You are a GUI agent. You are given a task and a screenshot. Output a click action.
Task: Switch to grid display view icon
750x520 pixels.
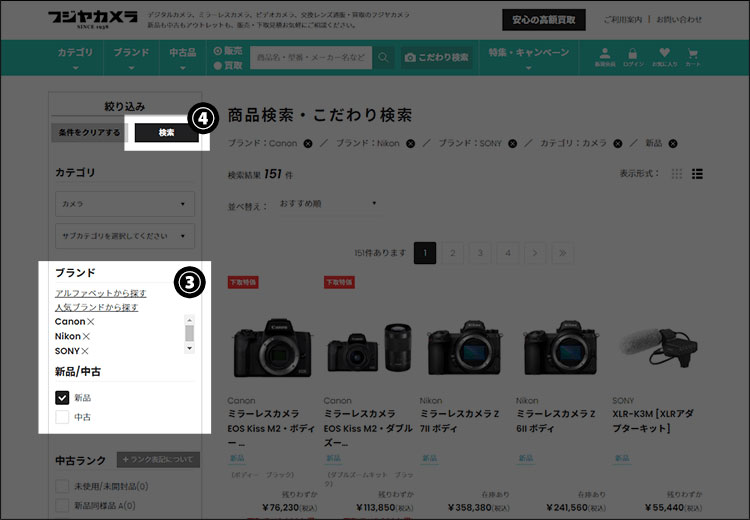[x=676, y=174]
